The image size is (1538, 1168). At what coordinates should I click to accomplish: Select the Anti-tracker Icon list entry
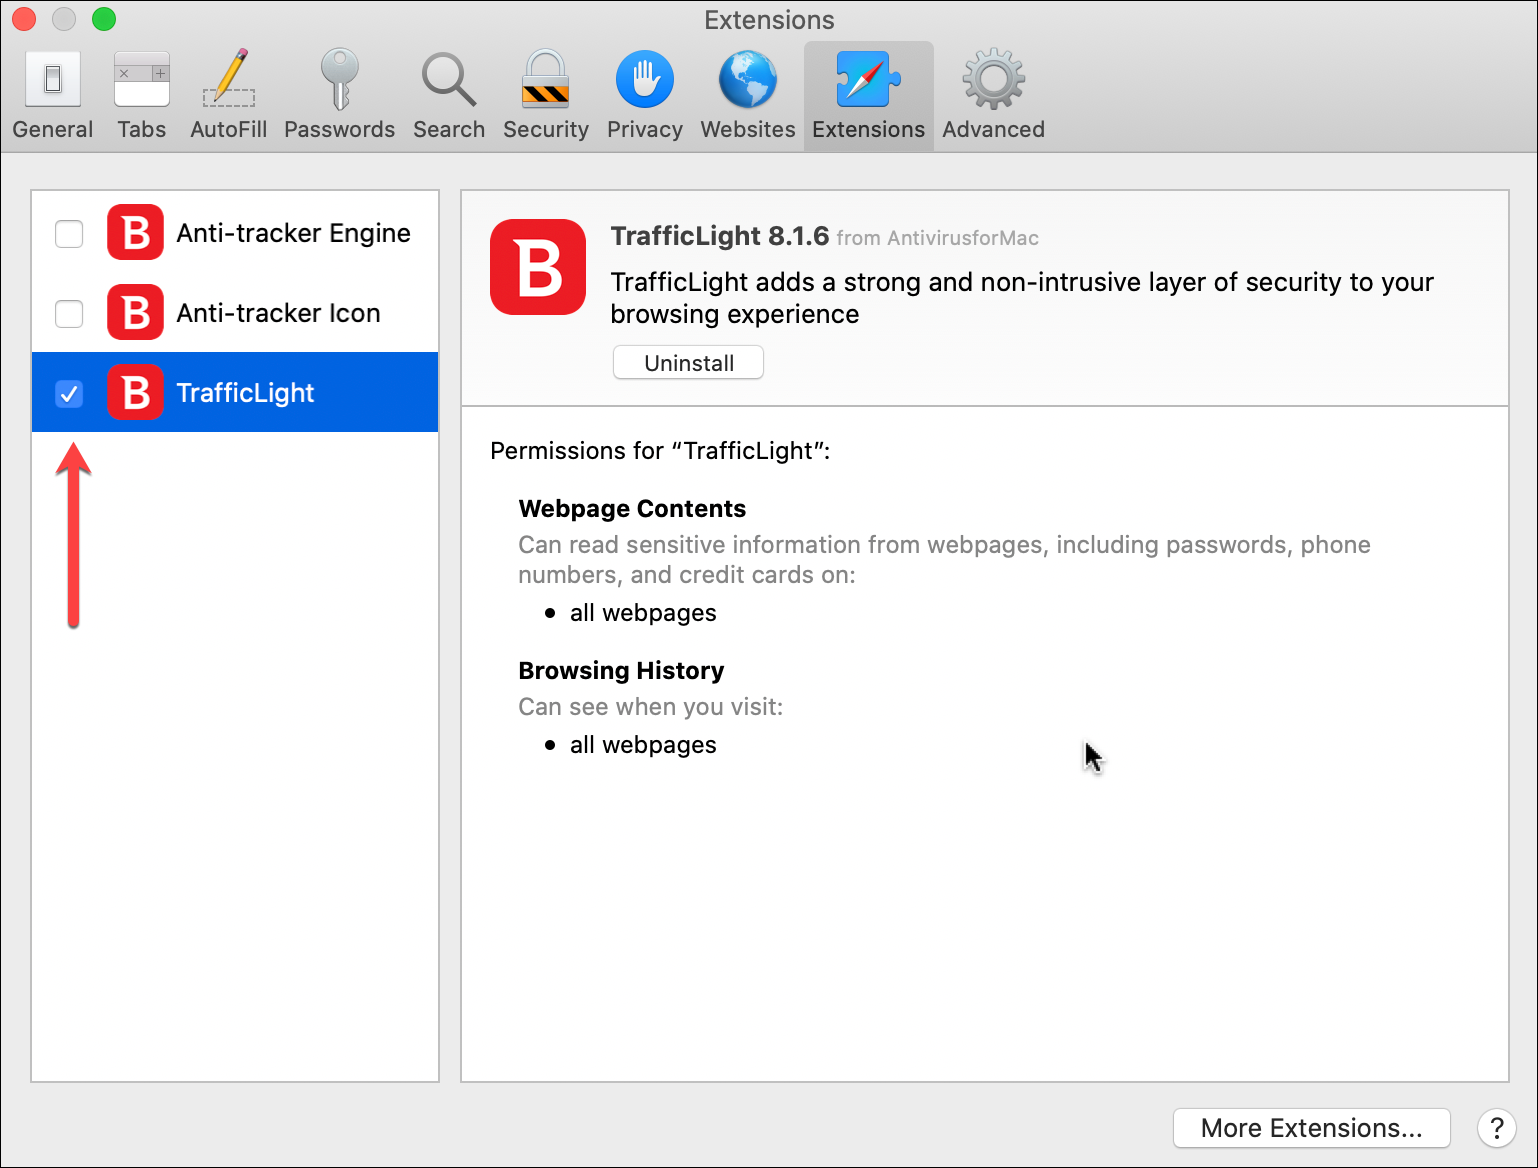tap(278, 313)
